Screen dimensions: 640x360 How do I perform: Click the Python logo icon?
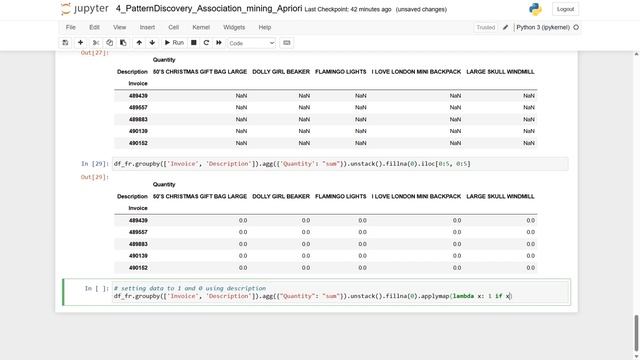535,9
